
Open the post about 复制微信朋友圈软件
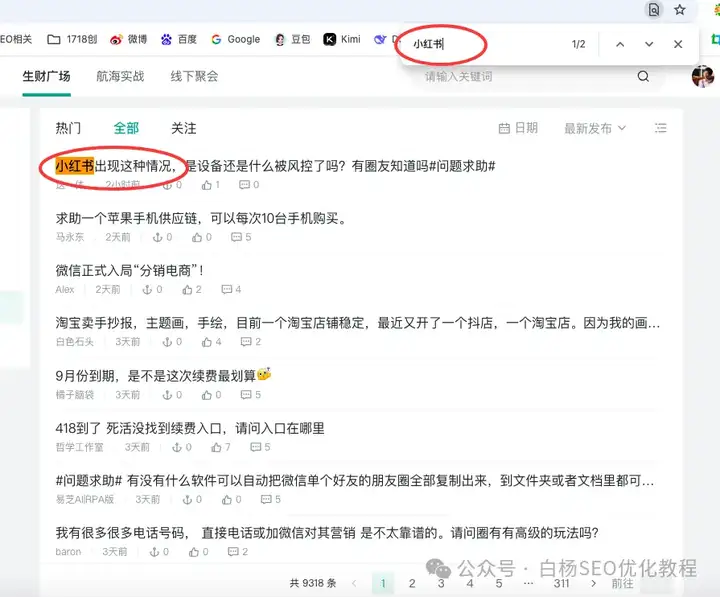355,481
